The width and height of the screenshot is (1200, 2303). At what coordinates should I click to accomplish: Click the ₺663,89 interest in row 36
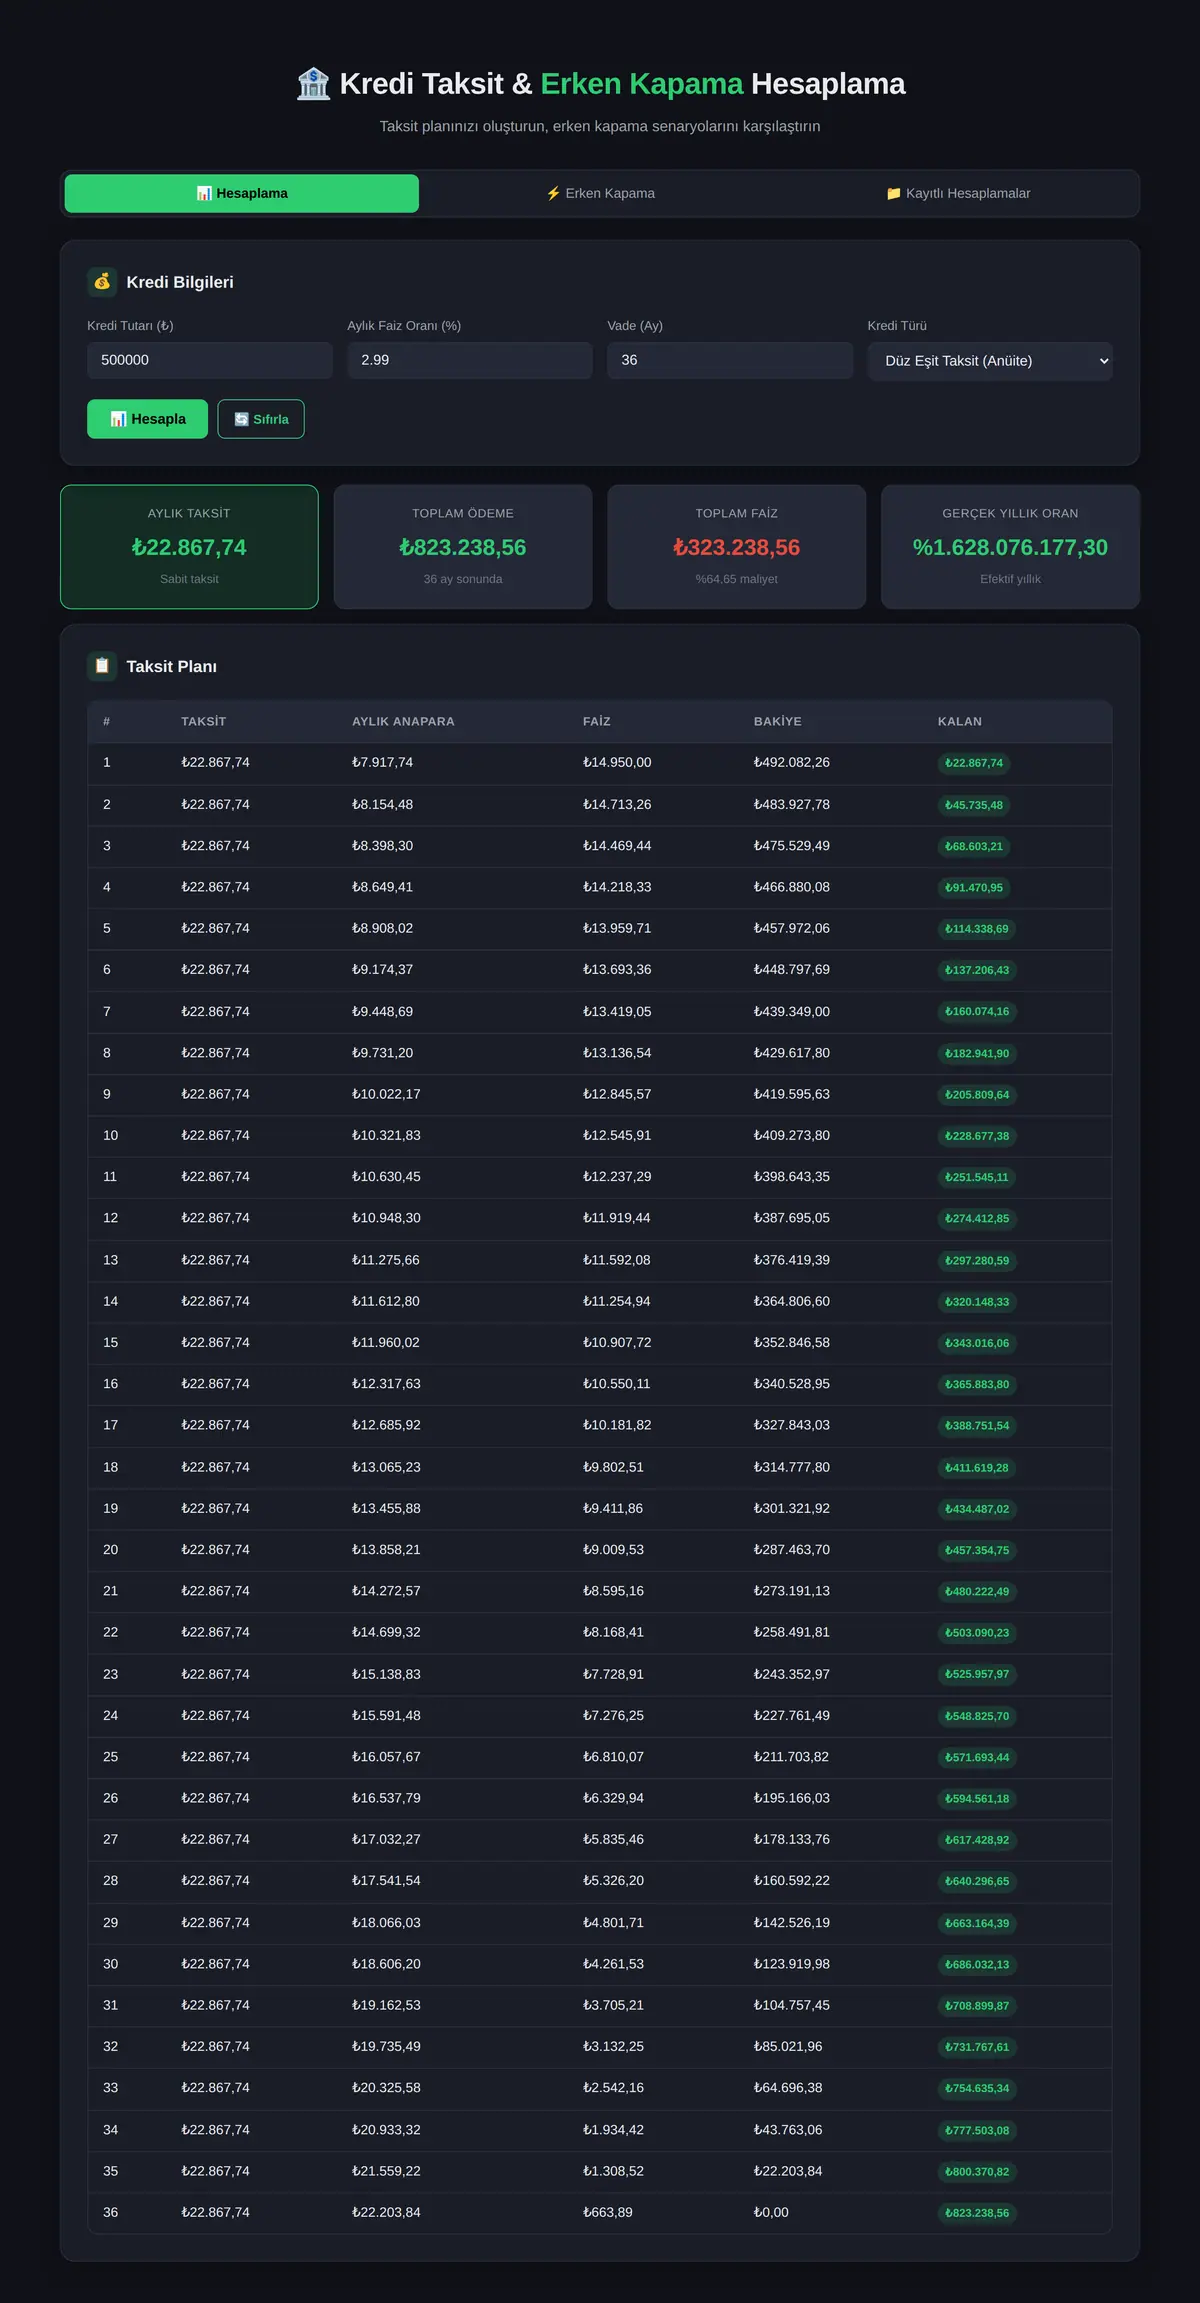608,2212
